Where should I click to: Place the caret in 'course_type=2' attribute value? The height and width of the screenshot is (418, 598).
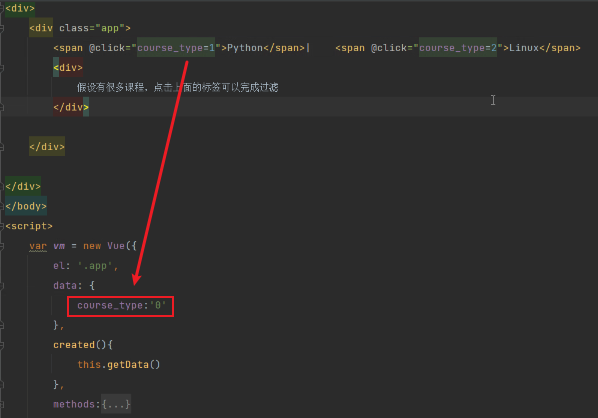click(458, 48)
